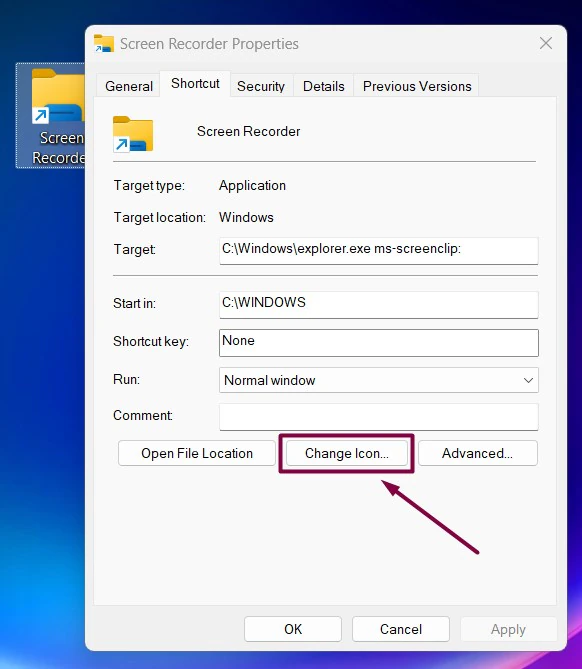The width and height of the screenshot is (582, 669).
Task: Confirm with the OK button
Action: pos(293,629)
